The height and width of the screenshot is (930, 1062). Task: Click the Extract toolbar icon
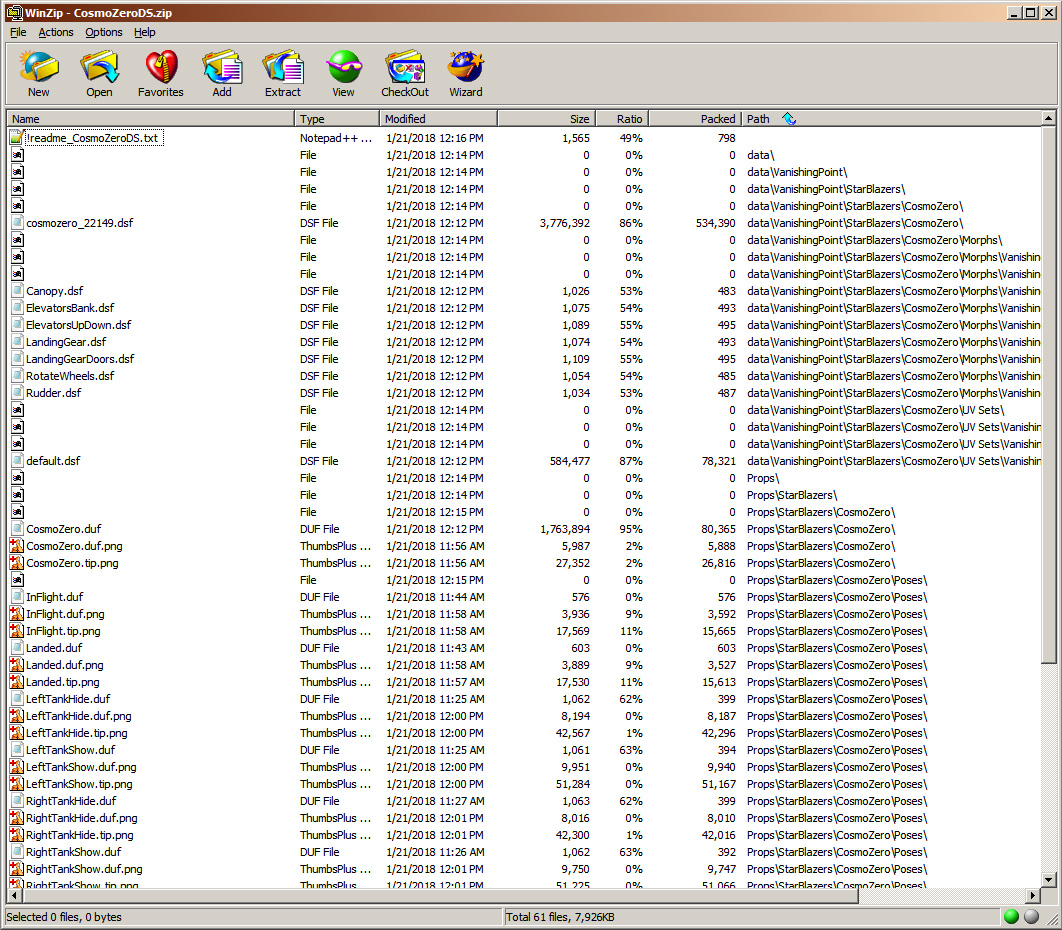282,68
